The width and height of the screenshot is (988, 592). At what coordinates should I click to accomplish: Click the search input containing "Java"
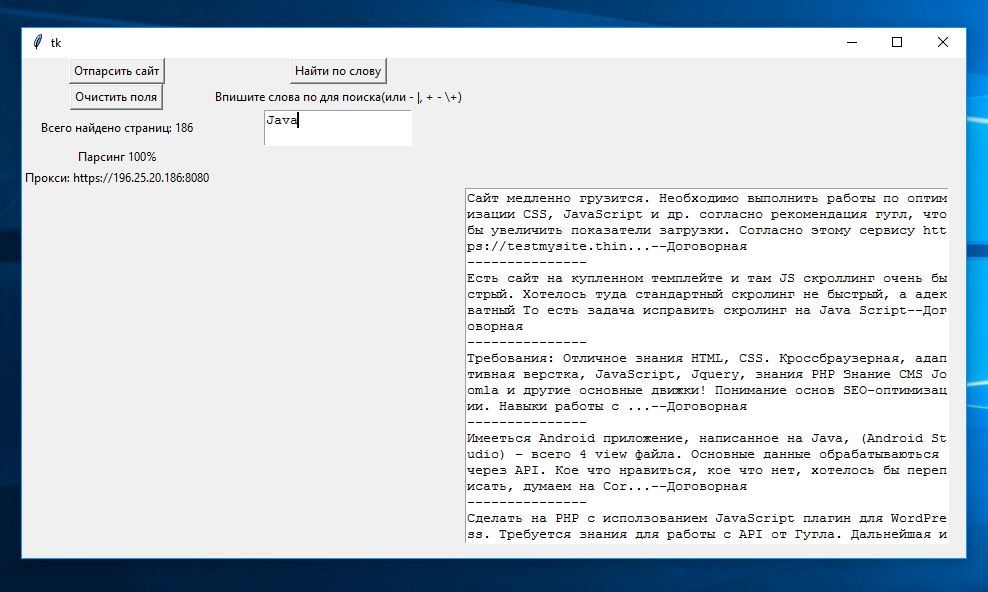[337, 127]
